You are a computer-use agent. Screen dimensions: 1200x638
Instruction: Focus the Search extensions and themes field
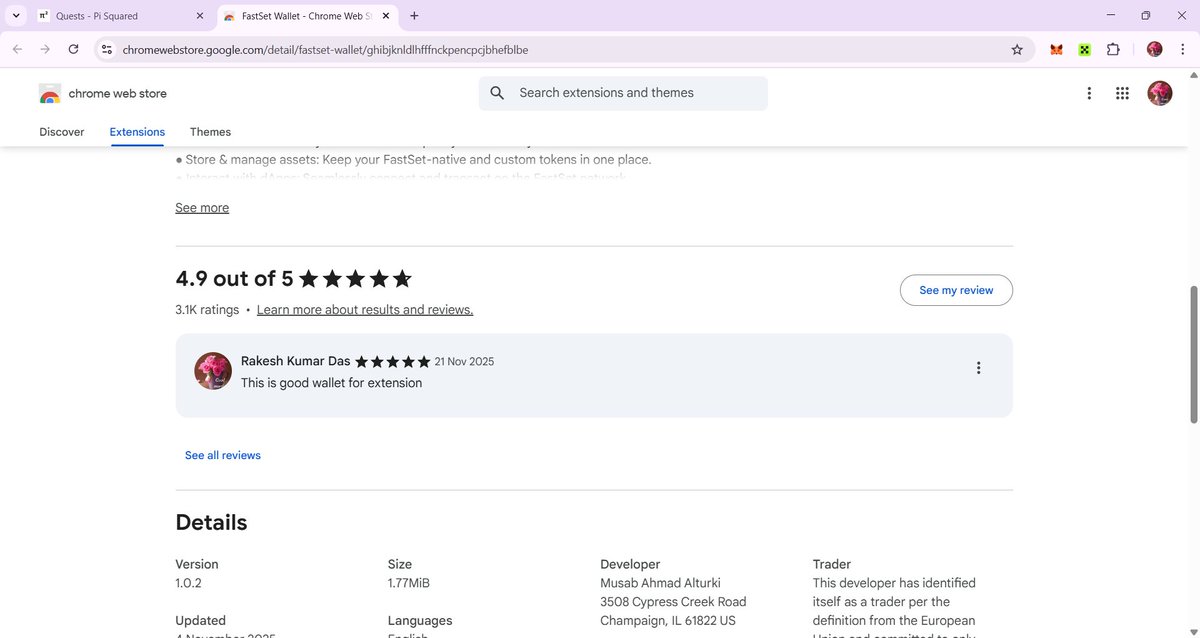click(x=623, y=93)
